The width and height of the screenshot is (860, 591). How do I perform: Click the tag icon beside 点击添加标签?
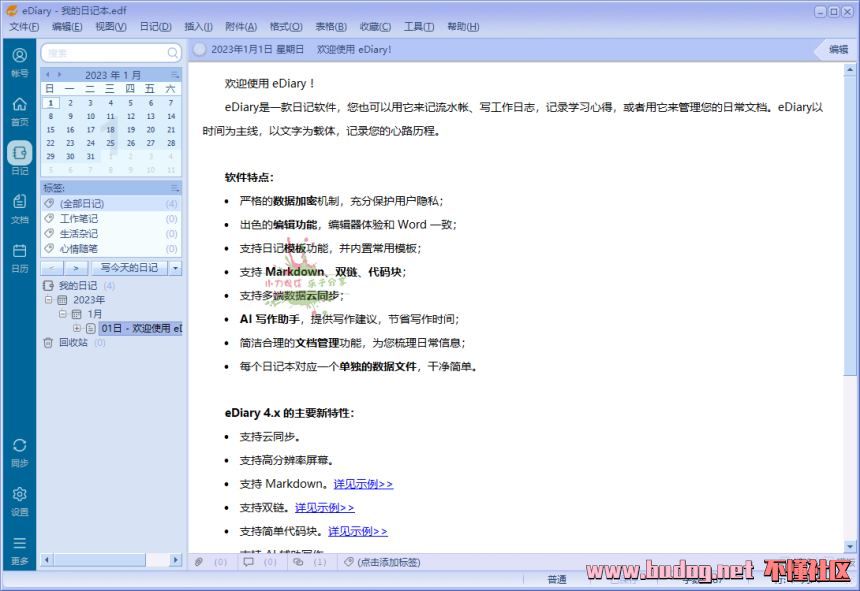tap(348, 562)
